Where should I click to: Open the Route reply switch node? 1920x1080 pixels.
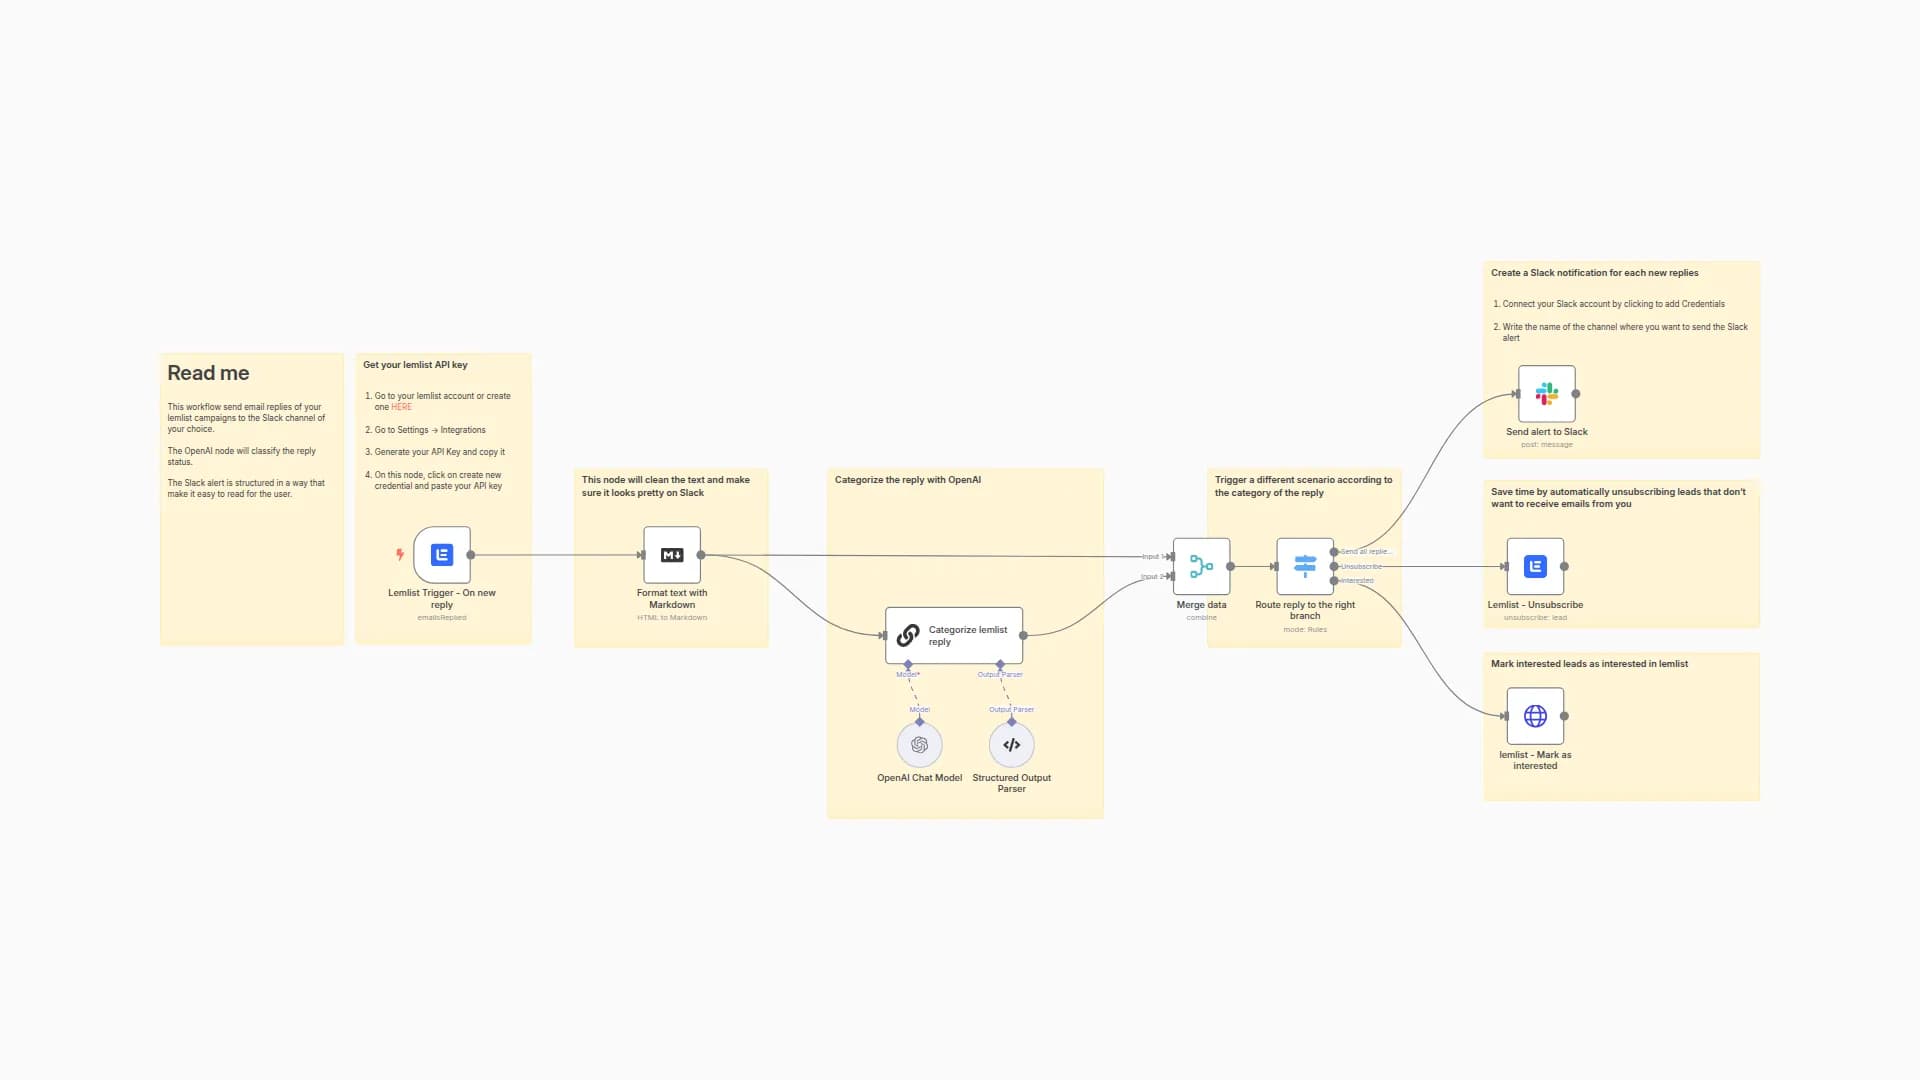pos(1305,567)
